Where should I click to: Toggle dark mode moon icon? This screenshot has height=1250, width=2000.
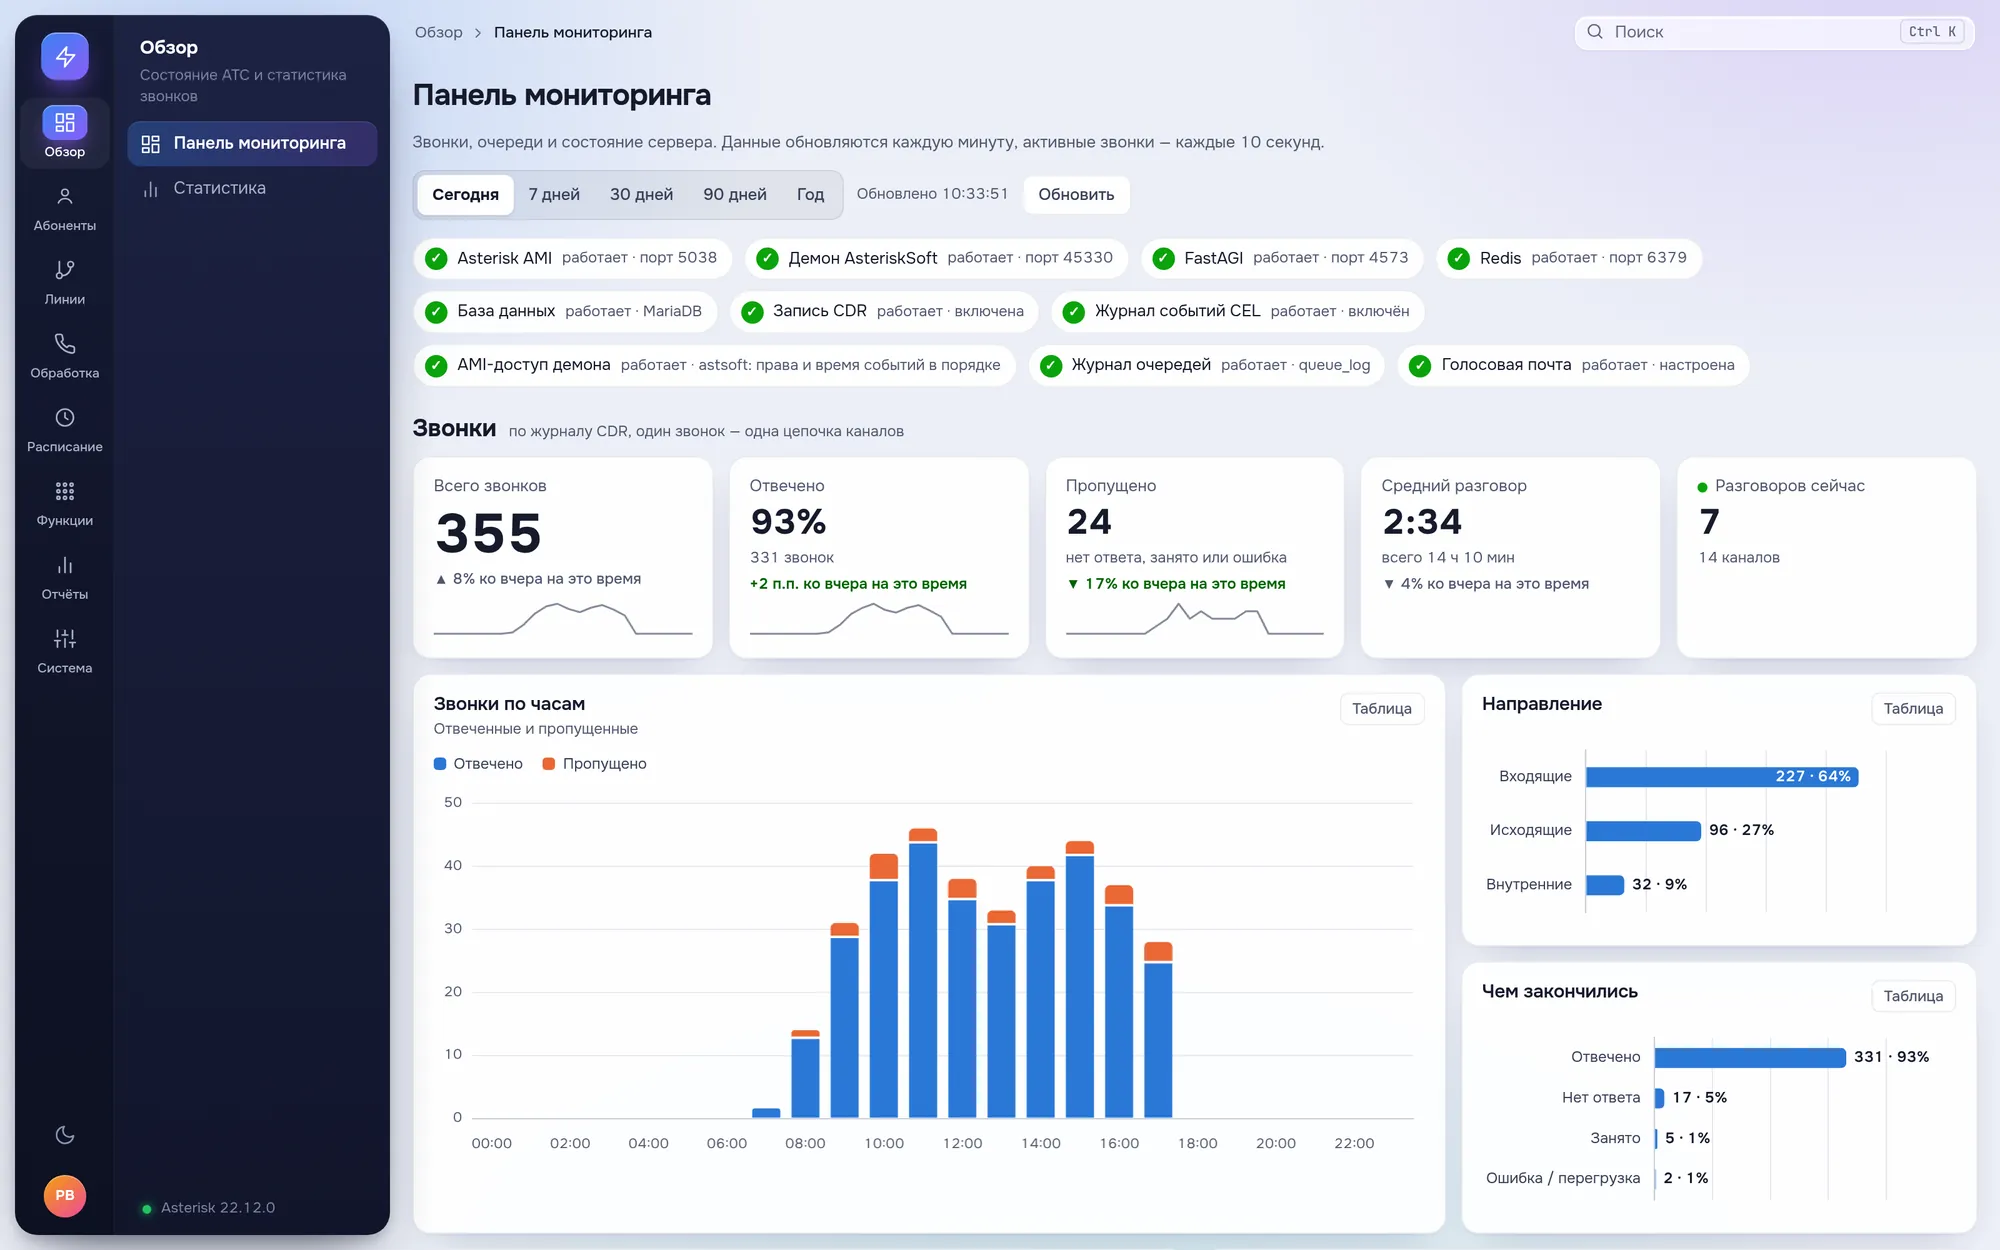click(x=65, y=1134)
